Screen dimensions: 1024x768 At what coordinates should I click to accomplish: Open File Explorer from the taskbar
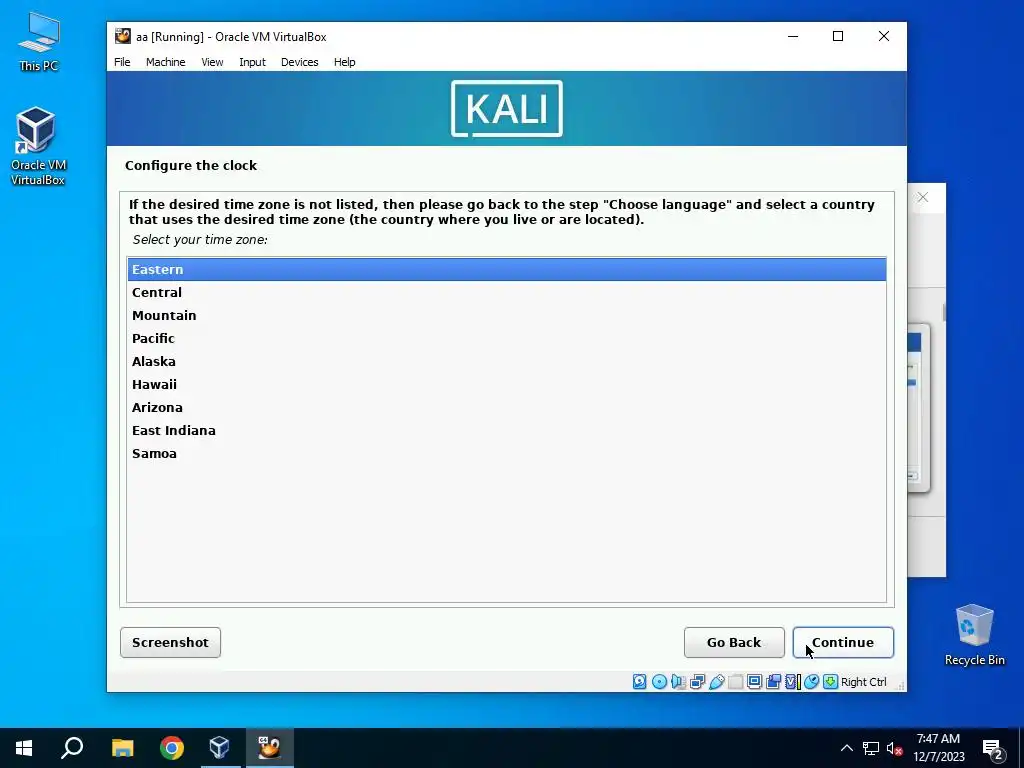(122, 748)
